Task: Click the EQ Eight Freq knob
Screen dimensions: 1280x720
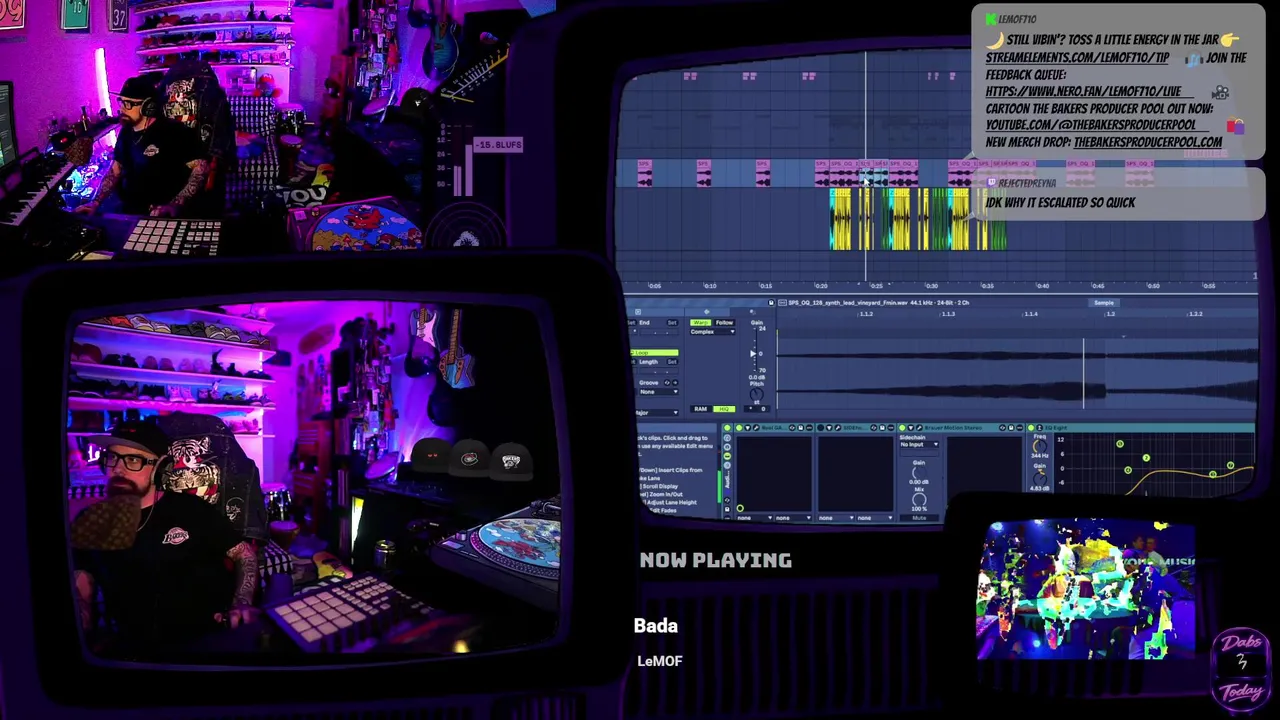Action: [1040, 445]
